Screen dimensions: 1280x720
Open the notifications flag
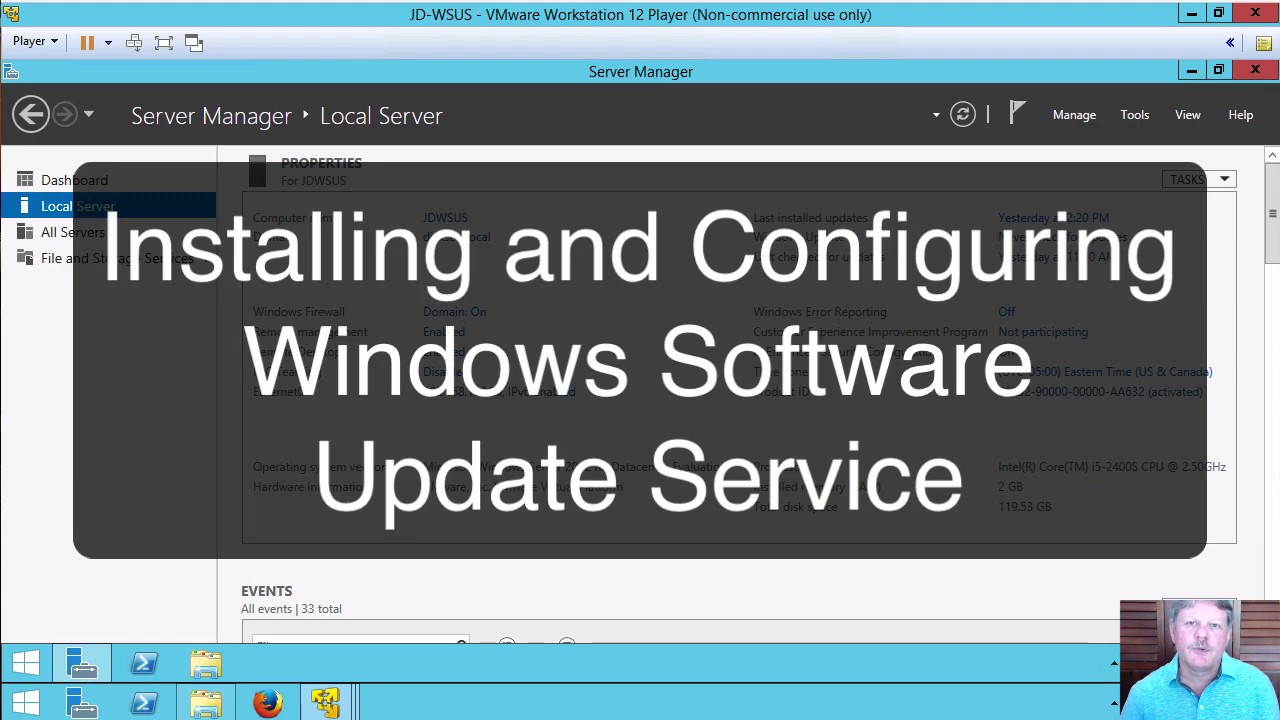(1017, 113)
